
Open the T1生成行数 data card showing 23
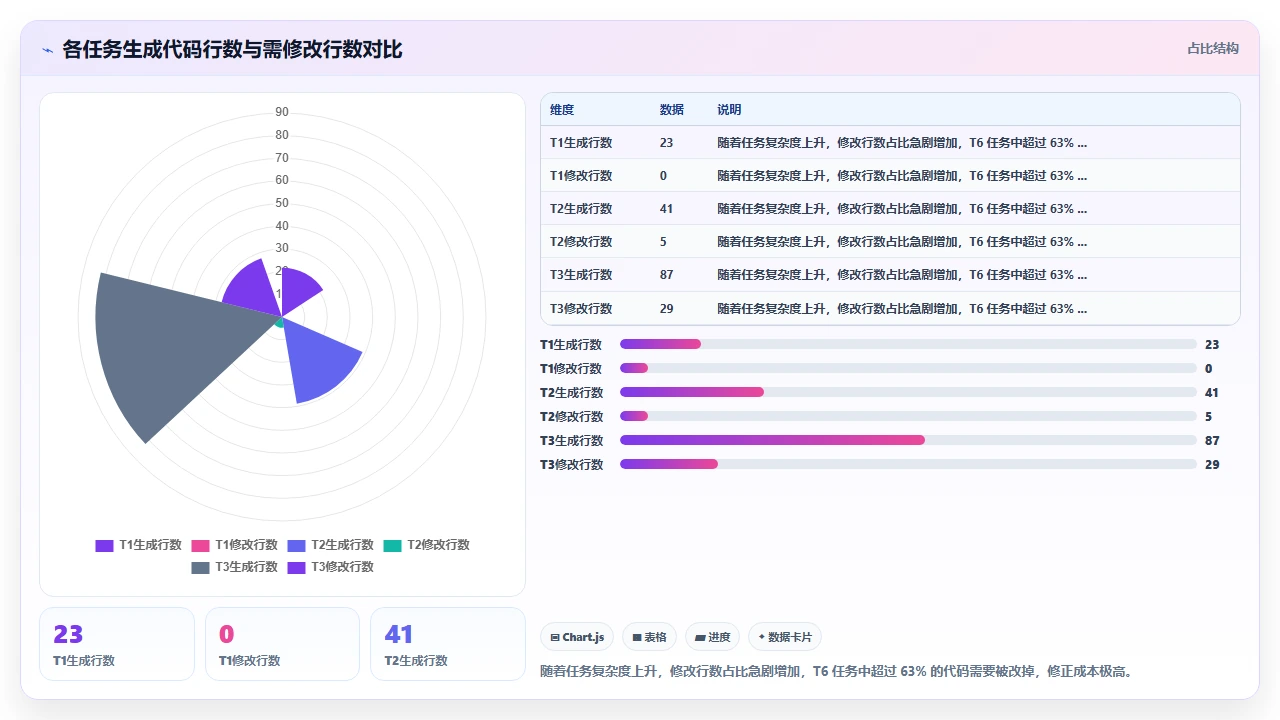point(117,644)
